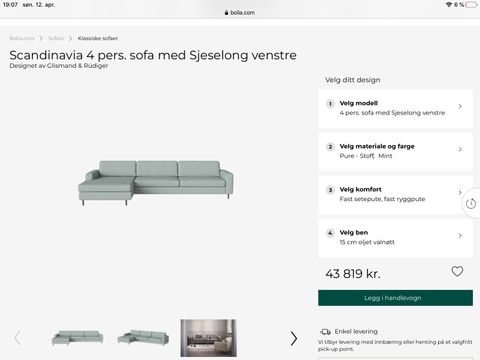Tap the battery indicator icon

(x=471, y=5)
